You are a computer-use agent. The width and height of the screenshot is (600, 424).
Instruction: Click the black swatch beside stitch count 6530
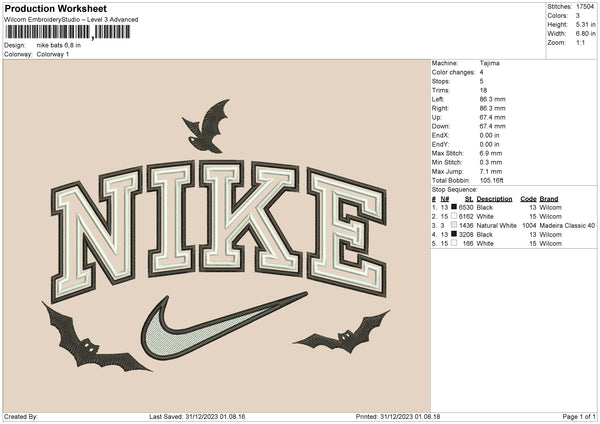point(454,207)
